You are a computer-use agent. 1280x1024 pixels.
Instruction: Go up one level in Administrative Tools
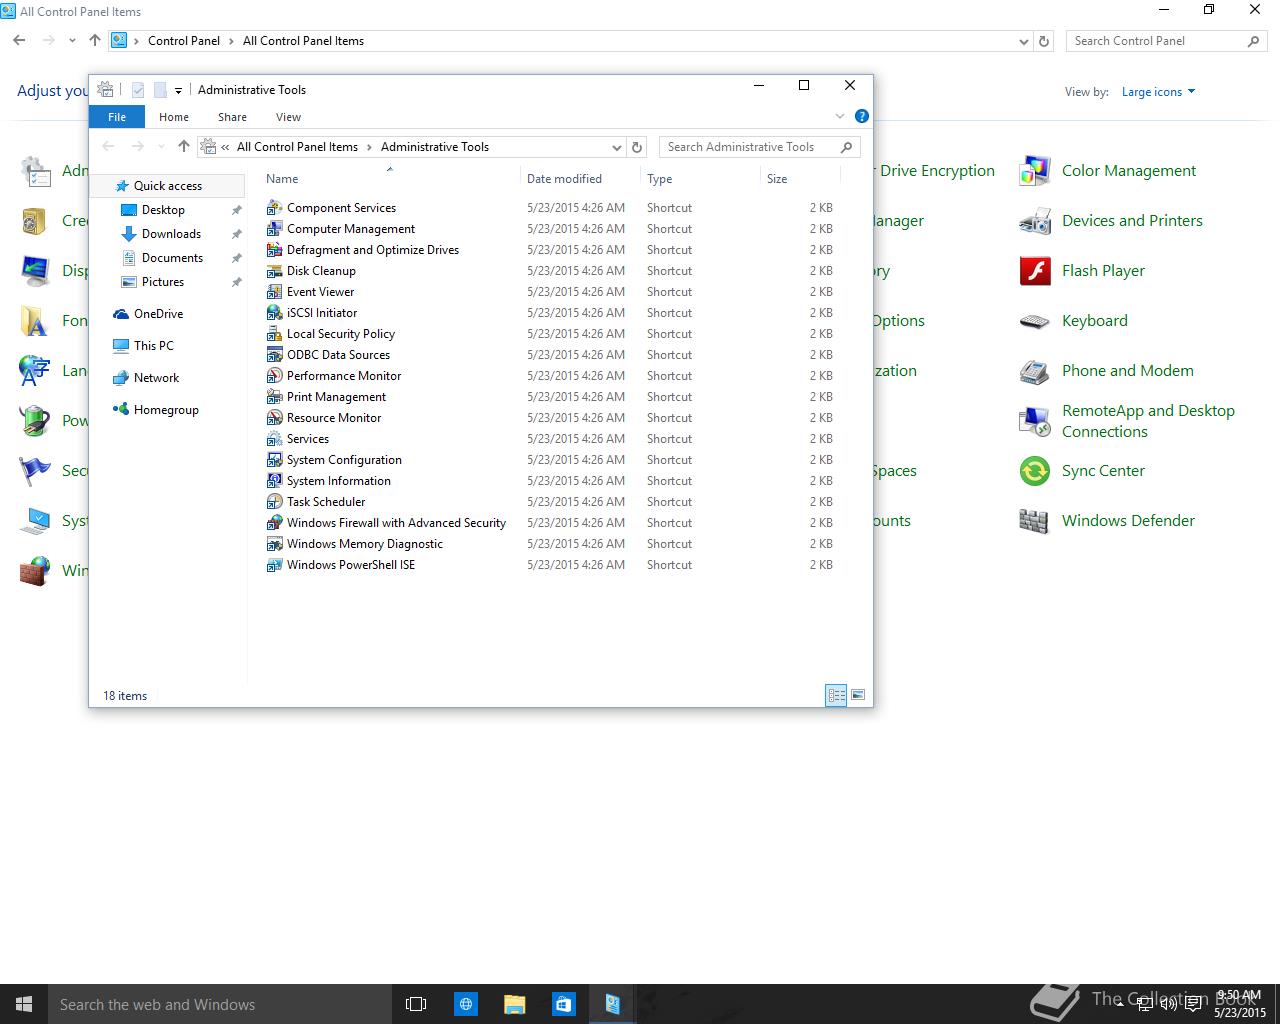coord(183,147)
